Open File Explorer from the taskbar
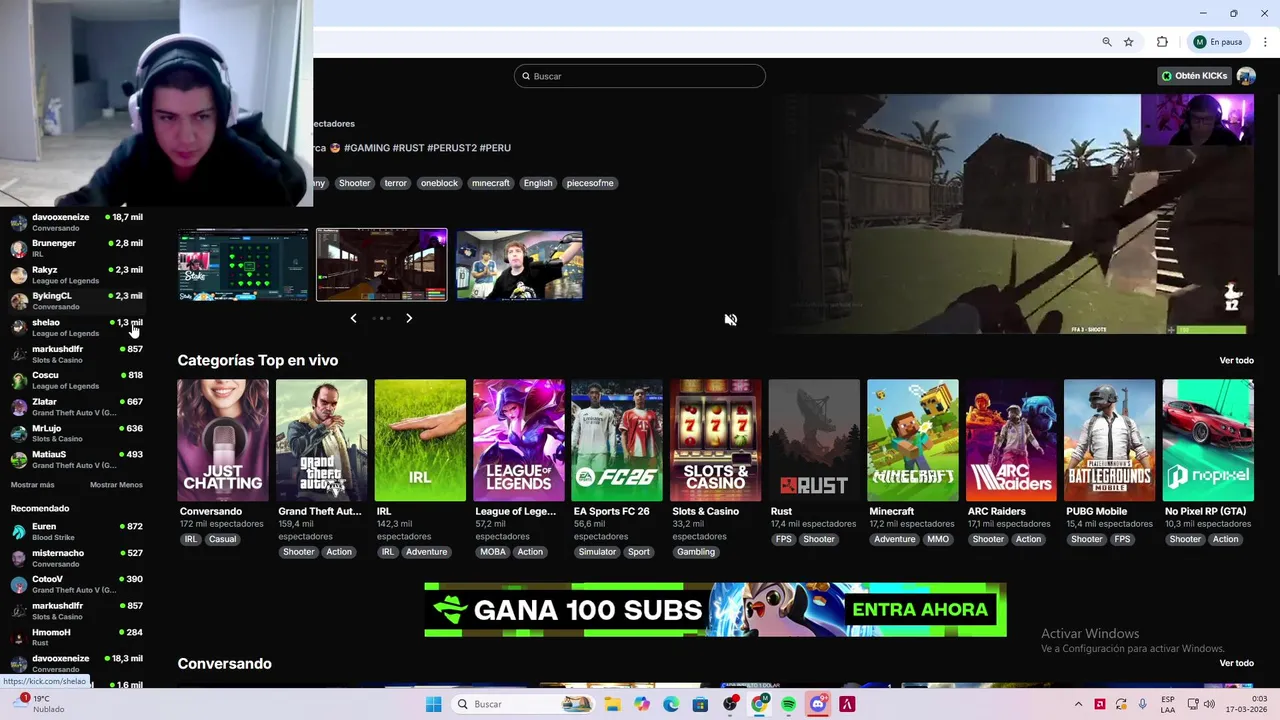The width and height of the screenshot is (1280, 720). click(612, 704)
